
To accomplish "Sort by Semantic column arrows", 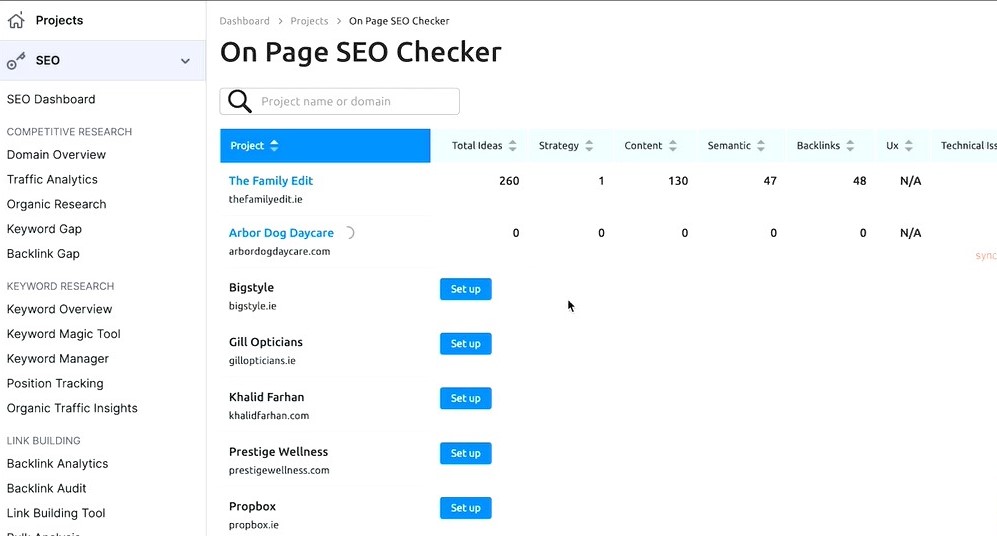I will tap(761, 146).
